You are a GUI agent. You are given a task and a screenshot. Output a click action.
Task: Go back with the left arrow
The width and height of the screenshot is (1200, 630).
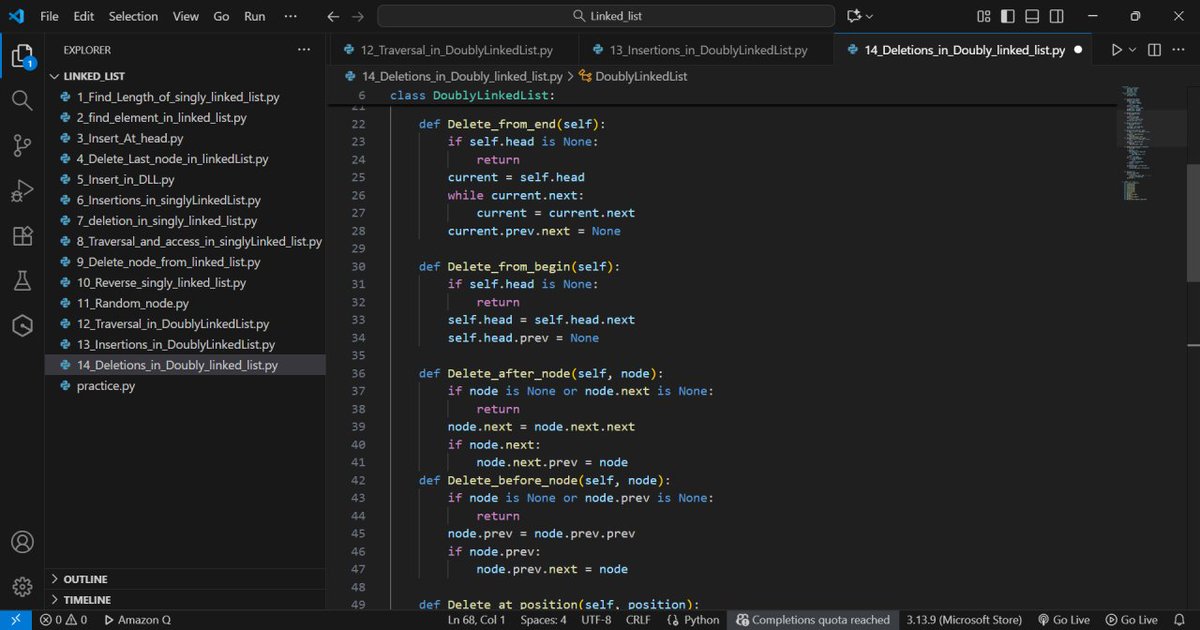[x=334, y=16]
